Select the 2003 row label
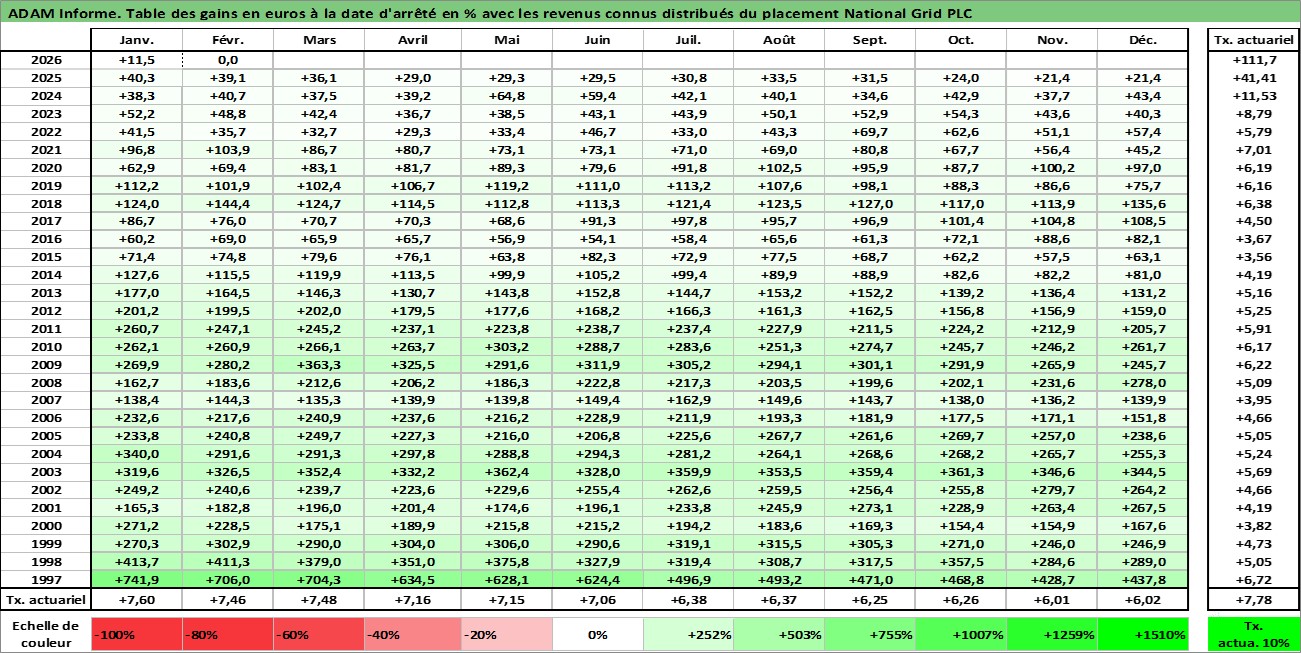The width and height of the screenshot is (1301, 653). (46, 473)
